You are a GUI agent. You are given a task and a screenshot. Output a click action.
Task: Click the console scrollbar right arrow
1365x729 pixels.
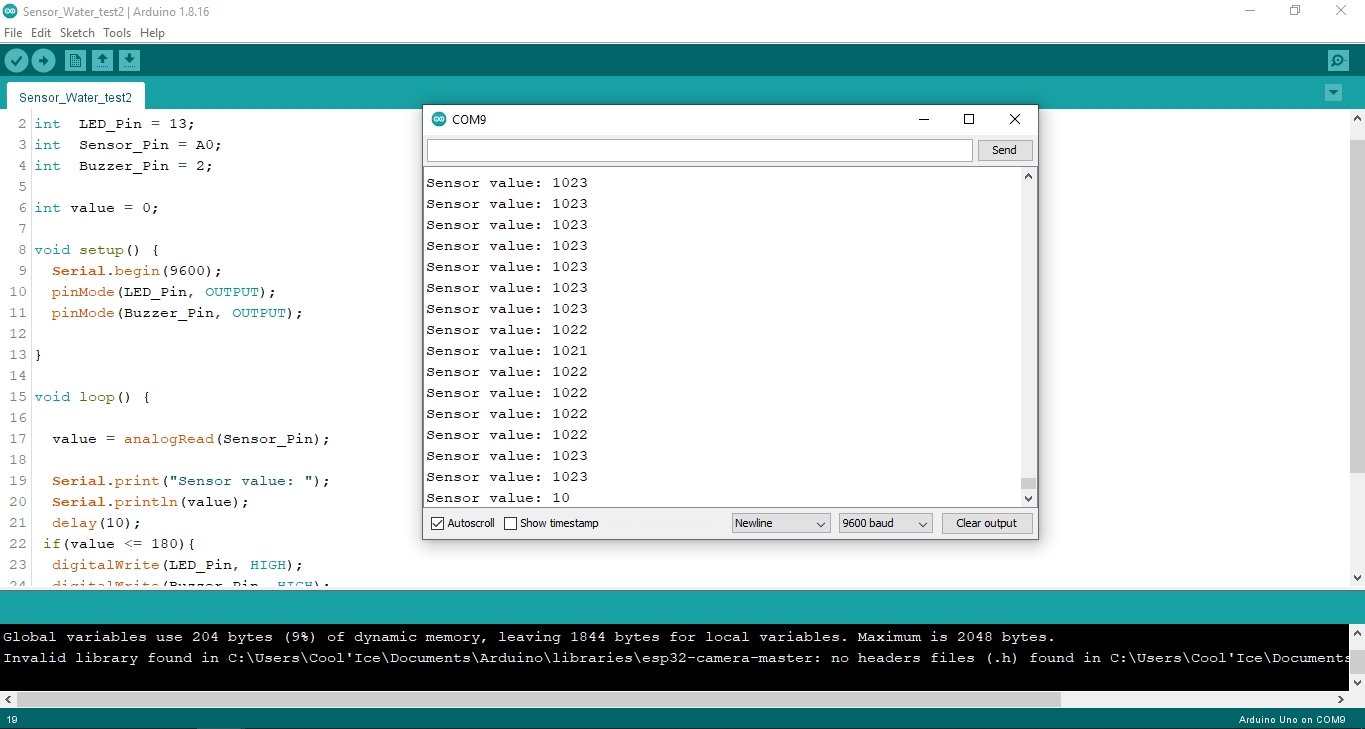pyautogui.click(x=1342, y=700)
